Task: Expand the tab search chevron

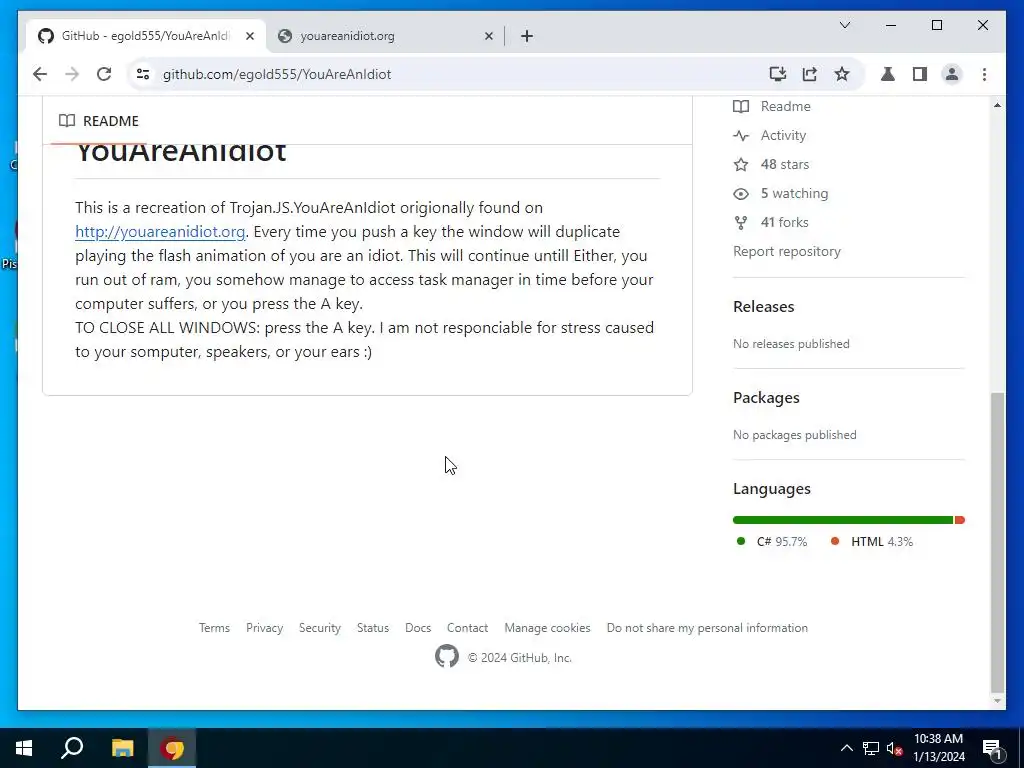Action: (x=844, y=25)
